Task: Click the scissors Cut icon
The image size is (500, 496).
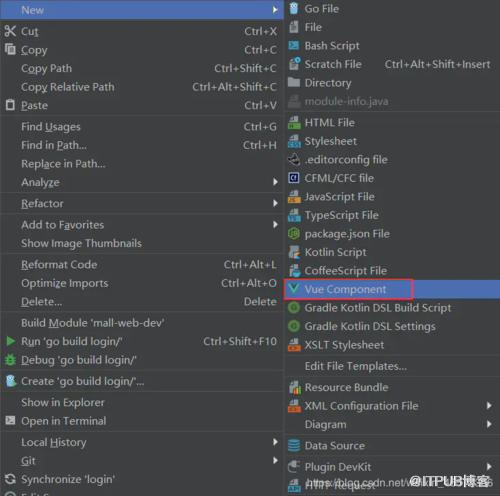Action: [x=10, y=31]
